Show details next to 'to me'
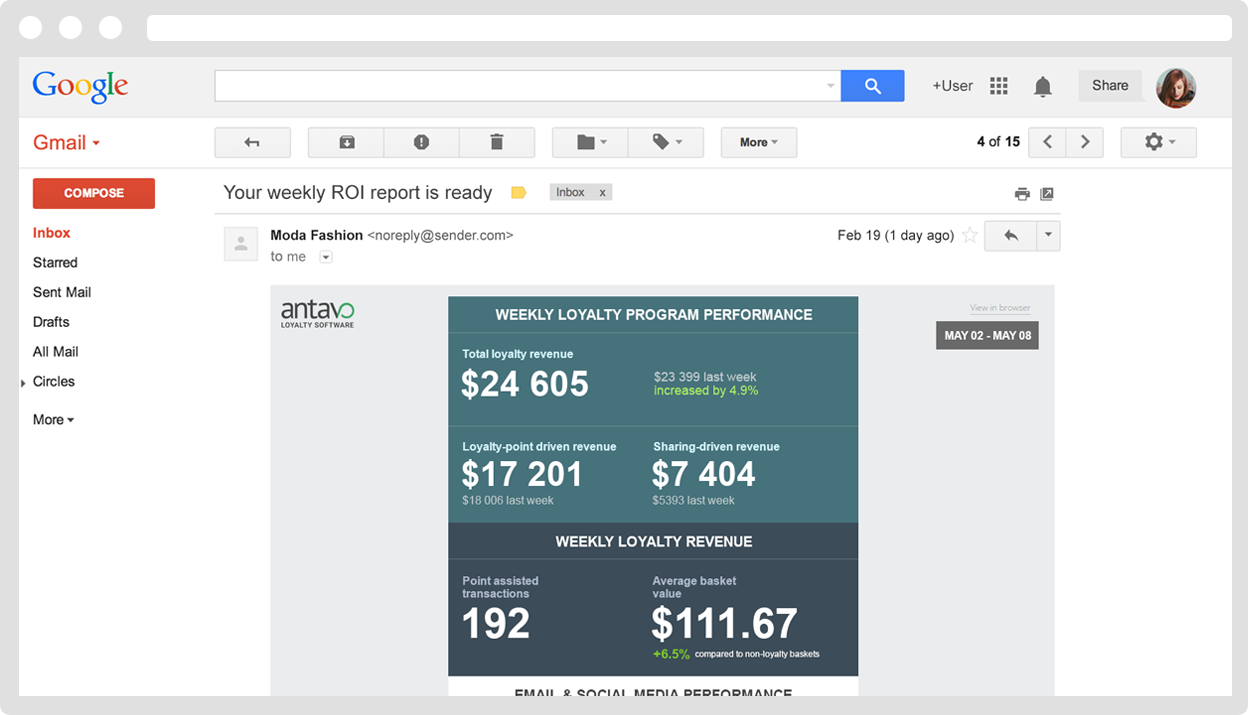Viewport: 1248px width, 715px height. [x=325, y=257]
